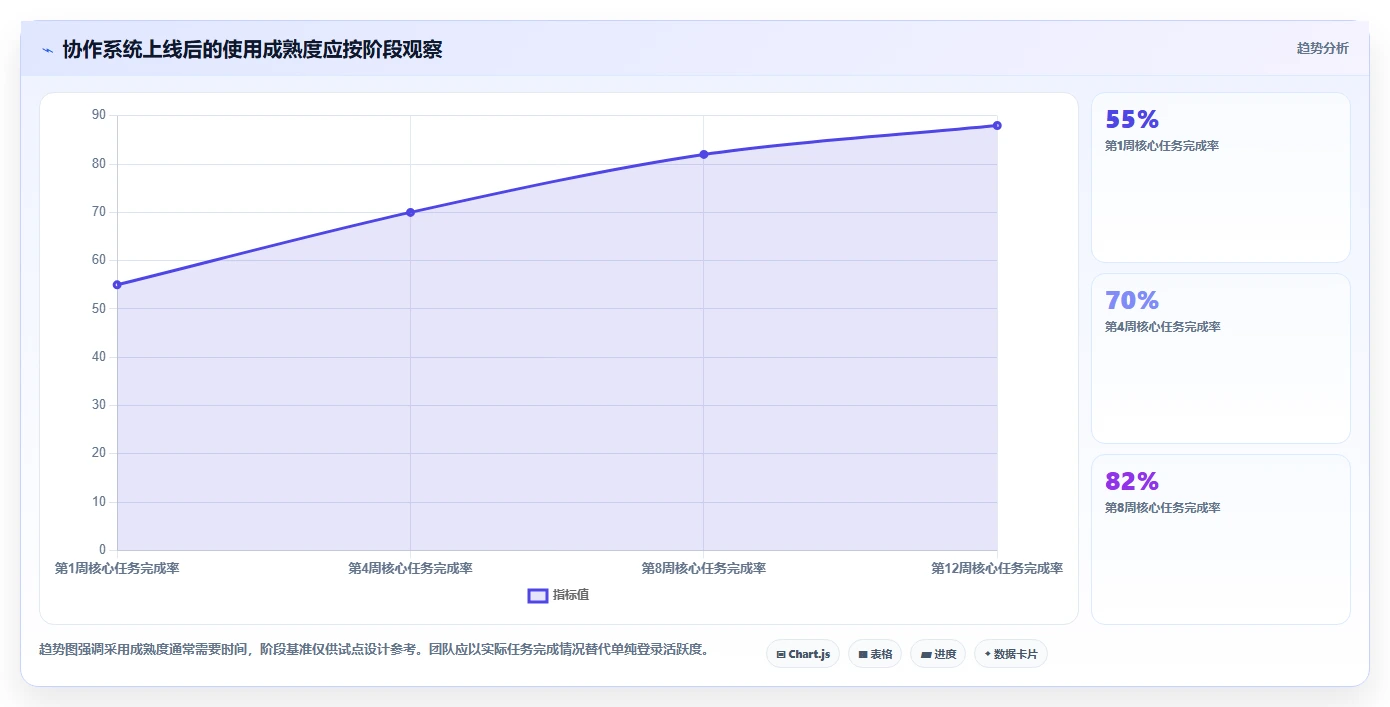The height and width of the screenshot is (707, 1390).
Task: Click the y-axis value 90
Action: click(99, 115)
